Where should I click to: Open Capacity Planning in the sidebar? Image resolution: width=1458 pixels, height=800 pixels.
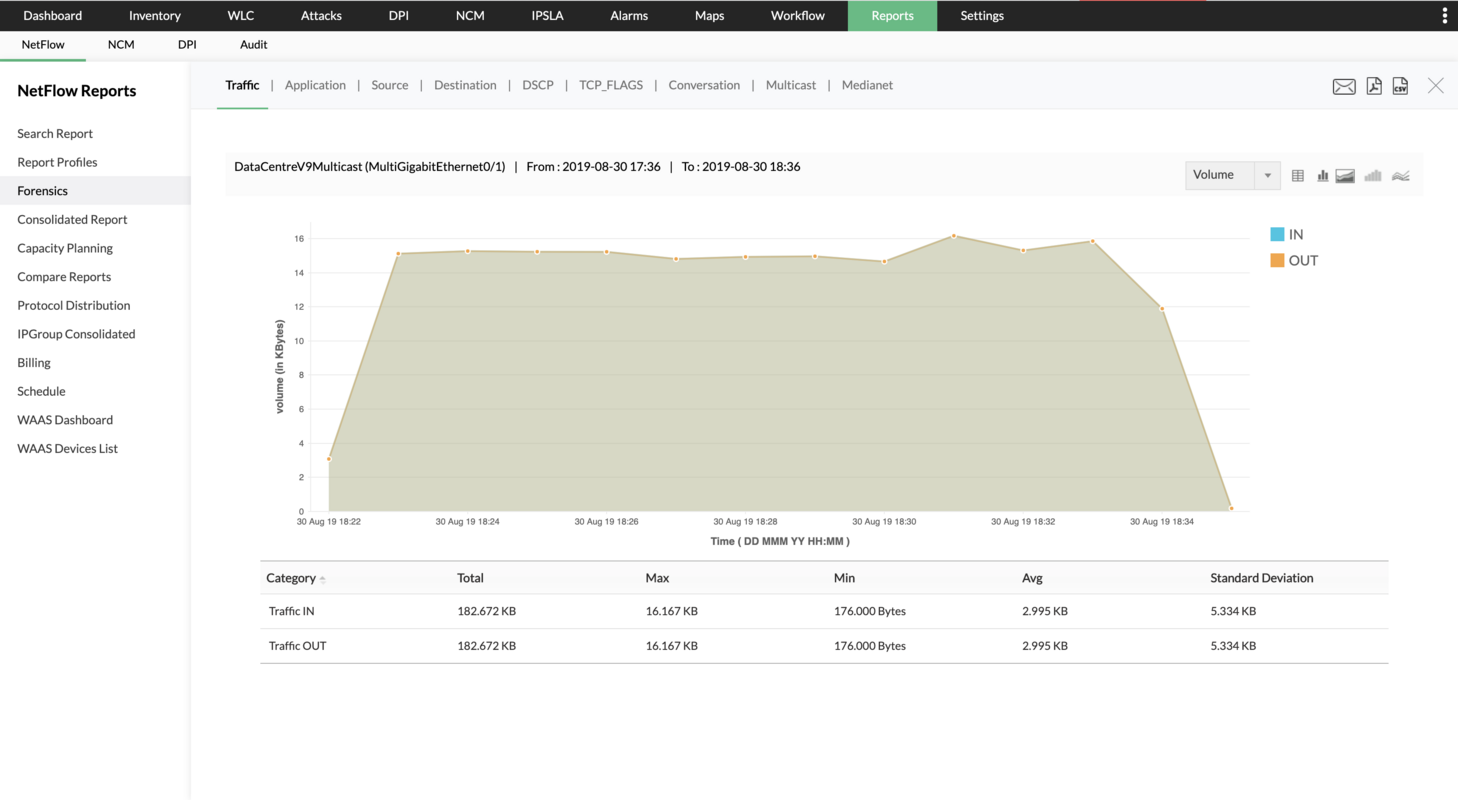point(65,248)
